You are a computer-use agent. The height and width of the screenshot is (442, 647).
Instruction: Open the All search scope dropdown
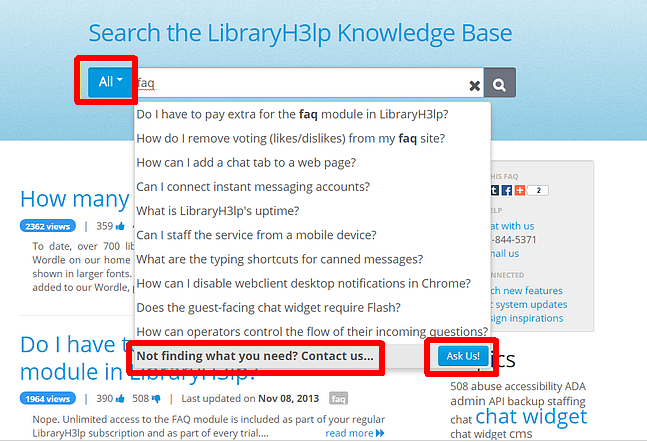(110, 82)
